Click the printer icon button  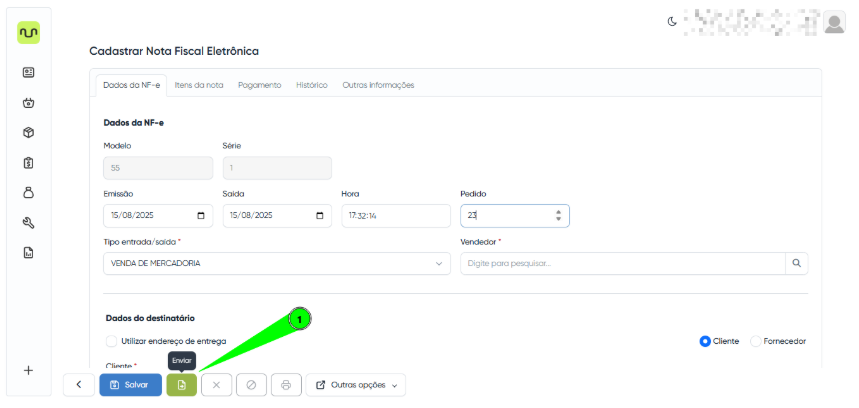(286, 385)
